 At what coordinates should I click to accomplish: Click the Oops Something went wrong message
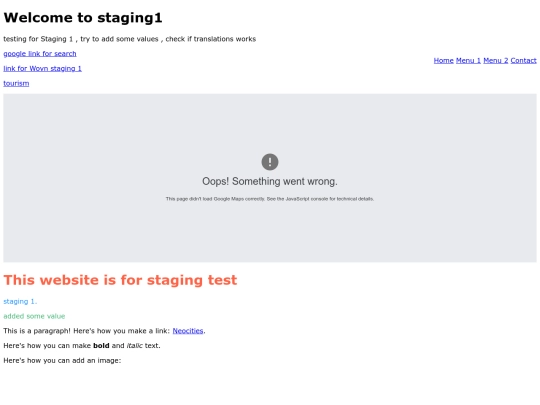tap(270, 181)
